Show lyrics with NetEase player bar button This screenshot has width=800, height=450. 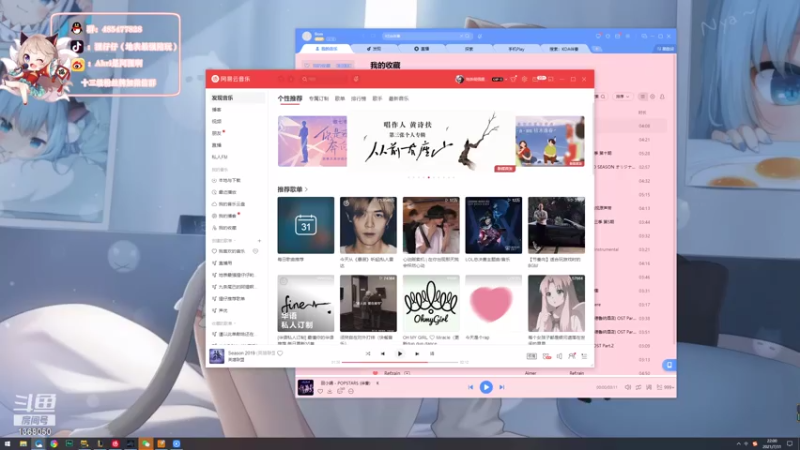click(432, 354)
